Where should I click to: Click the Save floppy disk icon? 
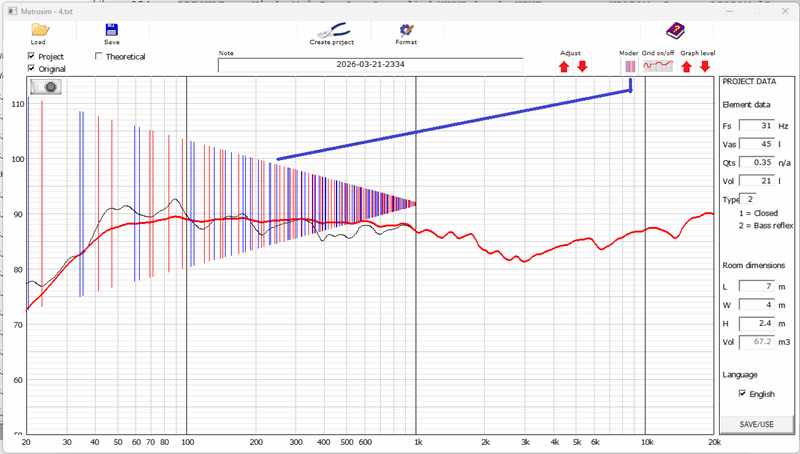[112, 29]
